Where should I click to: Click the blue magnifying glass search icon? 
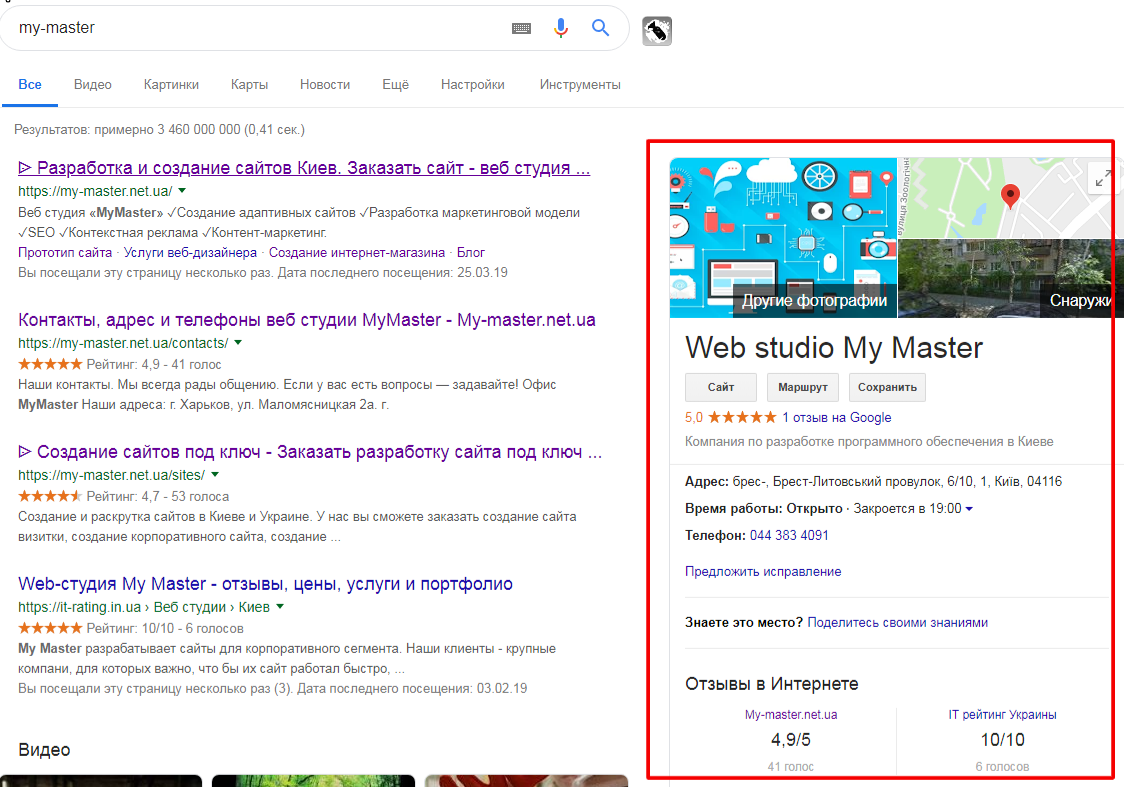(x=600, y=28)
